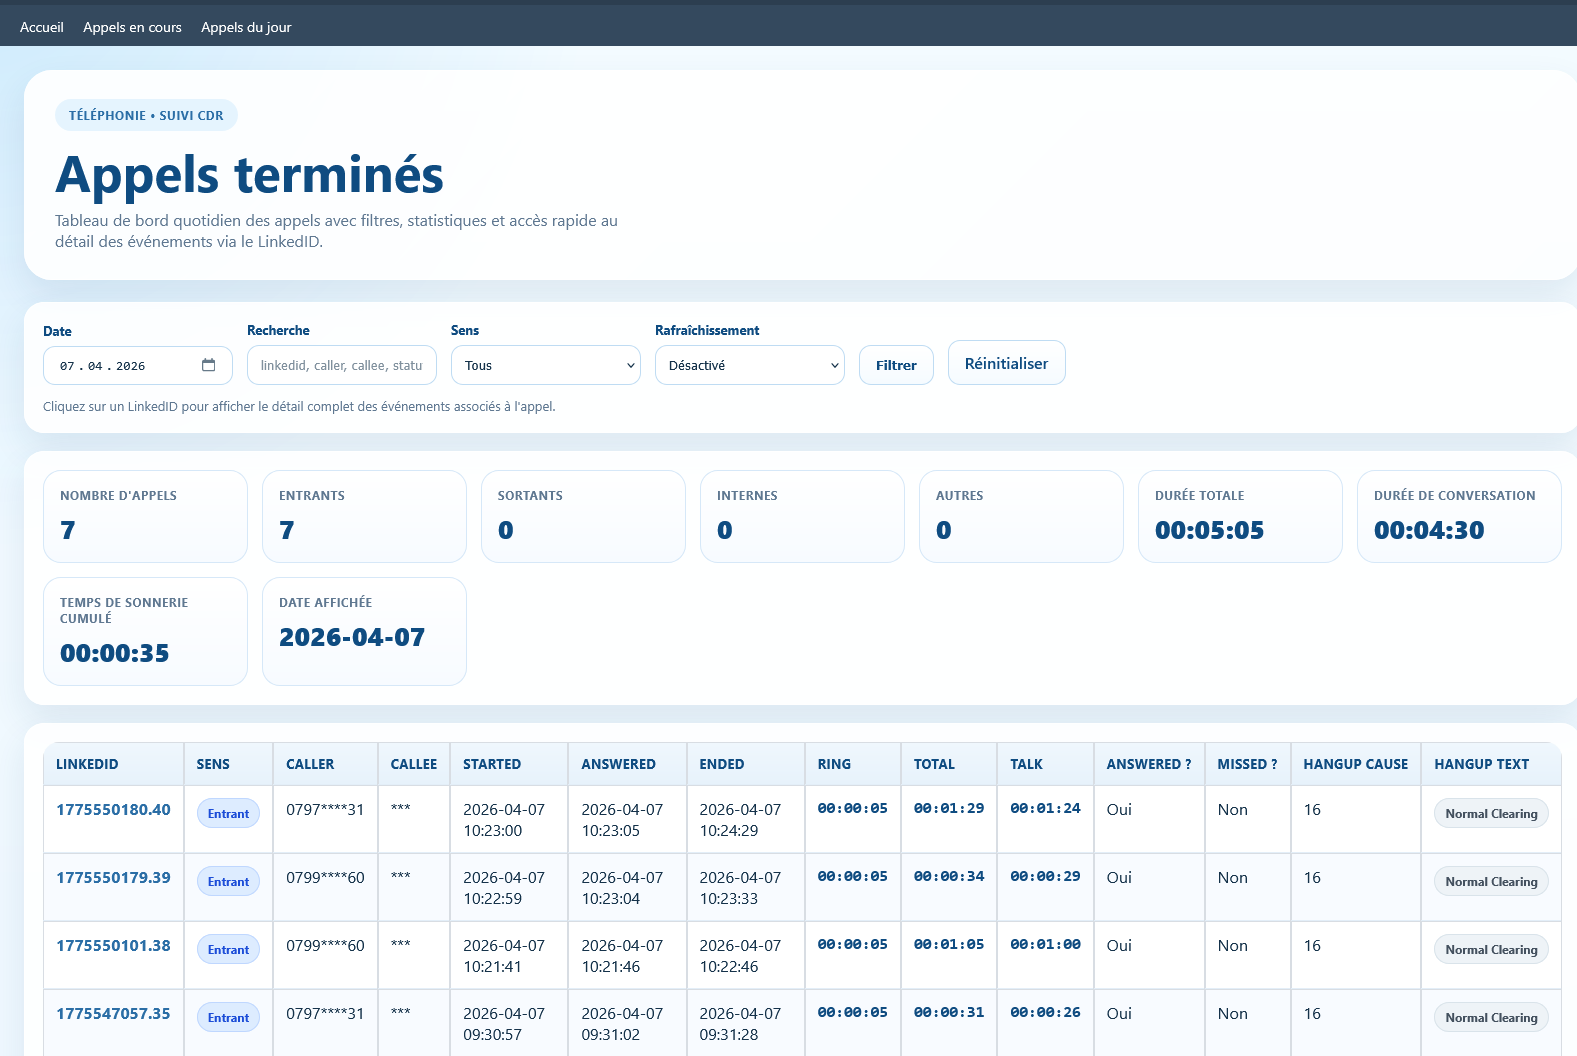Click the Sortants stat card
The height and width of the screenshot is (1056, 1577).
tap(583, 516)
